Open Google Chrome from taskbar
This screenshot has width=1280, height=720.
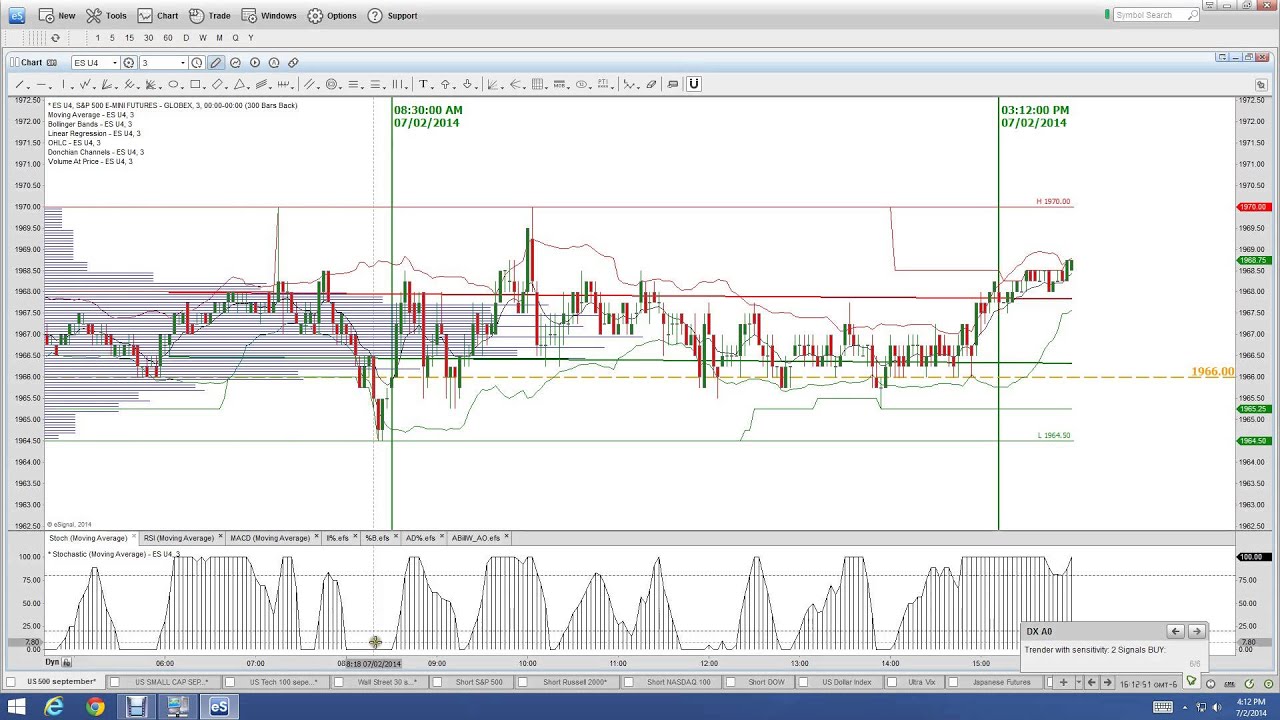pyautogui.click(x=95, y=707)
